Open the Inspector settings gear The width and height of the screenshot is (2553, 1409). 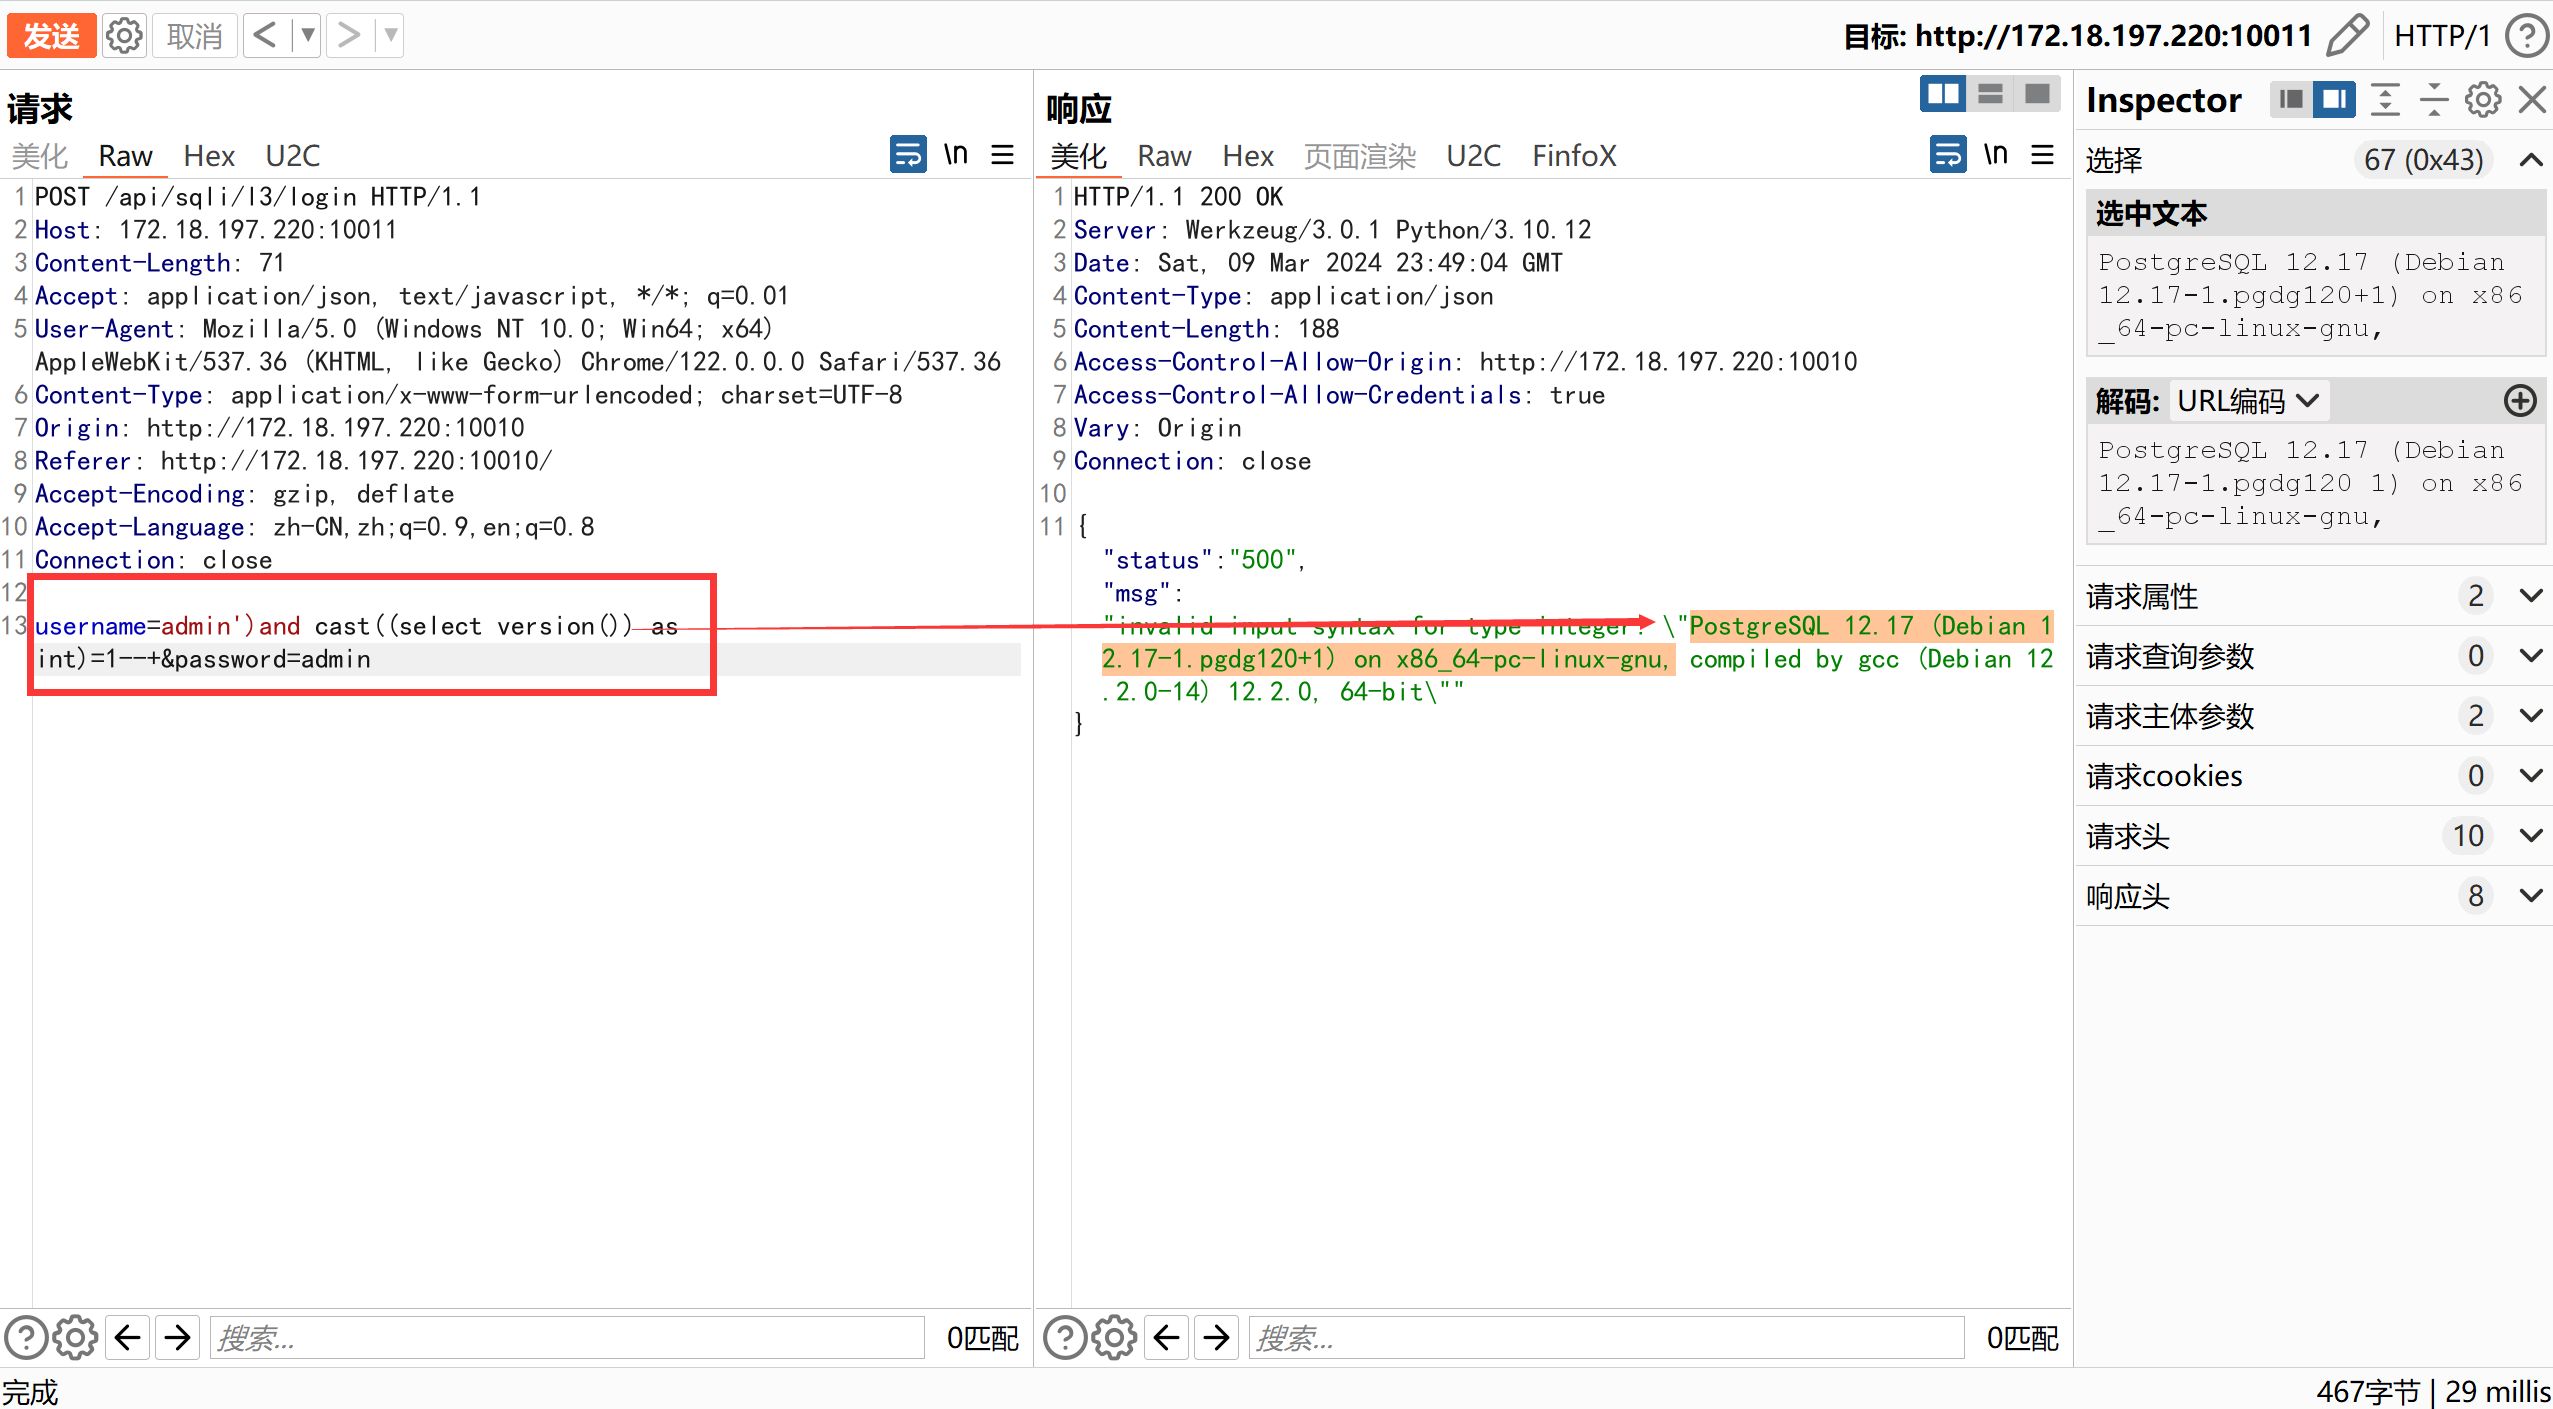click(x=2483, y=99)
